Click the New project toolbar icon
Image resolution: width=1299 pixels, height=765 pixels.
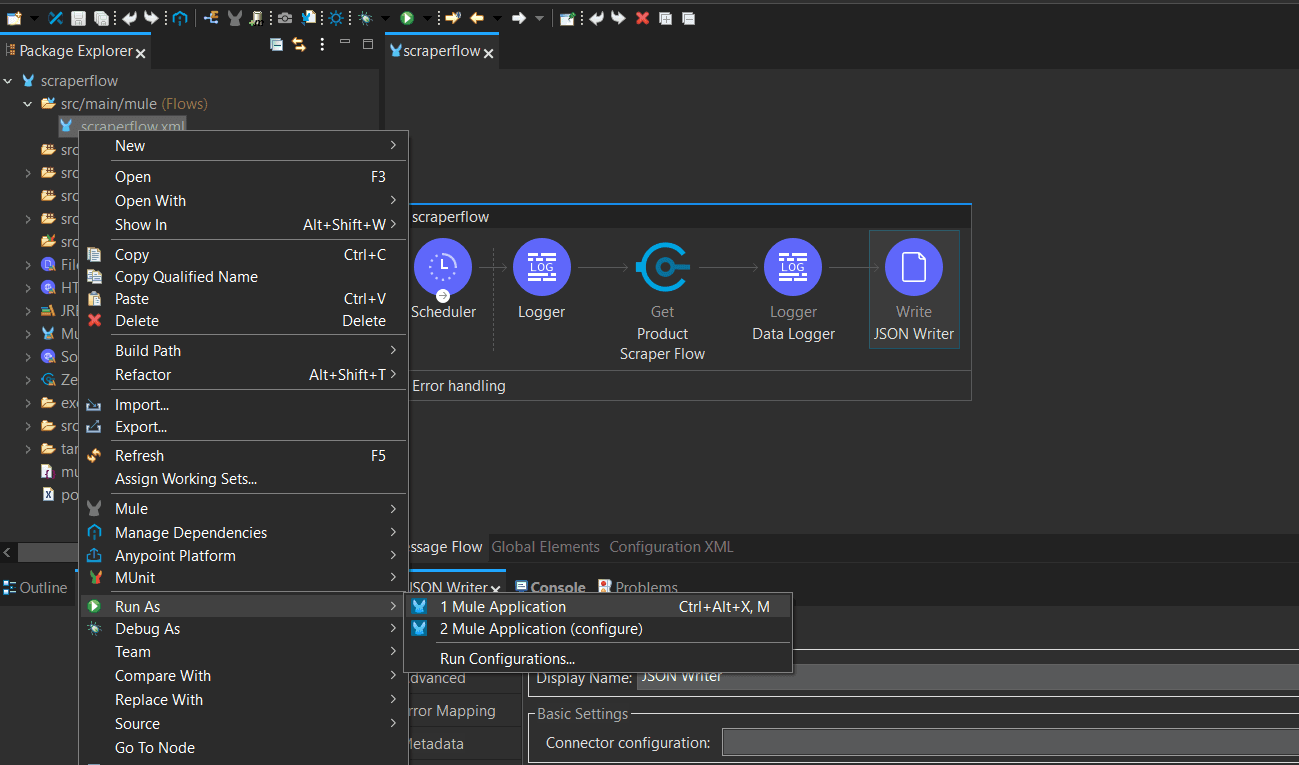(x=14, y=18)
